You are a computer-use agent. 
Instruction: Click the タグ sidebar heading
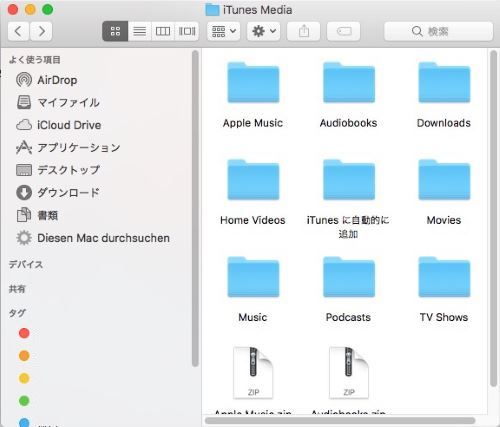pyautogui.click(x=17, y=313)
